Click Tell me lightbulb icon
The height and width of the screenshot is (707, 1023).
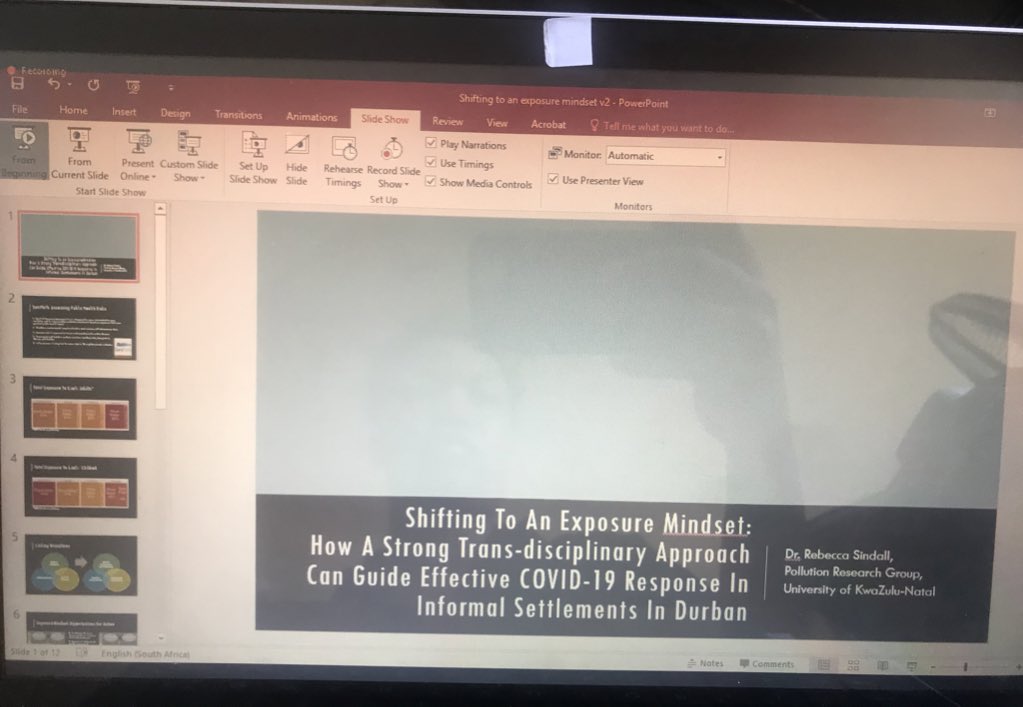tap(594, 125)
